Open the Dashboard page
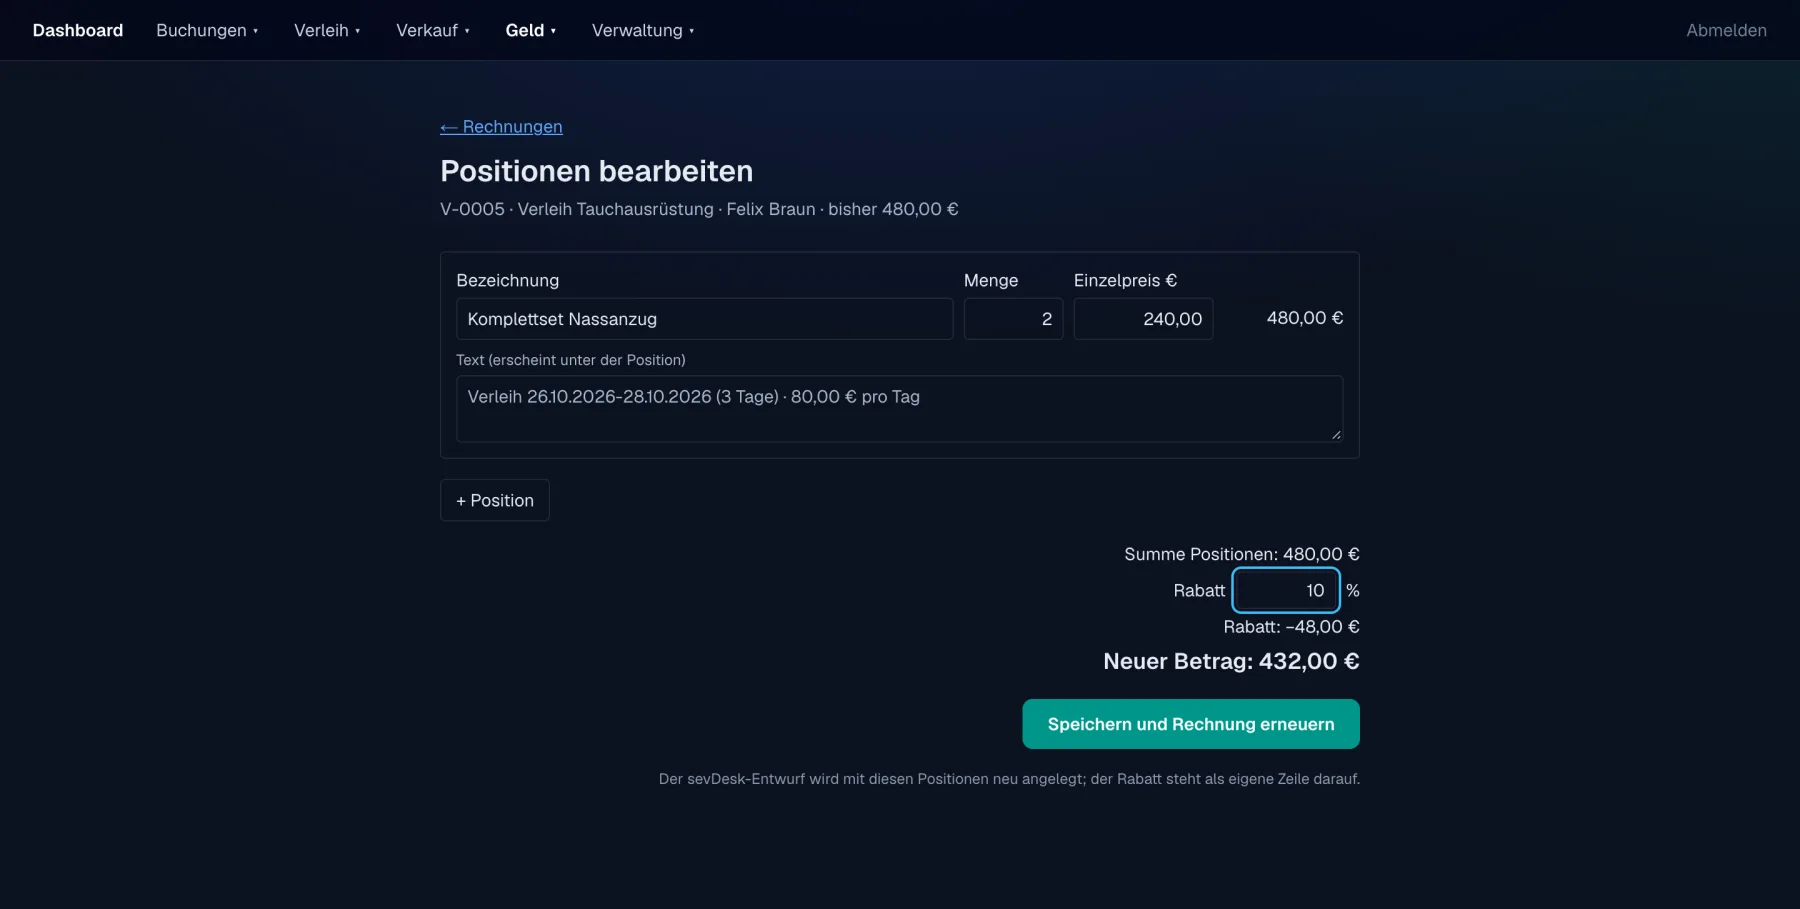The image size is (1800, 909). 78,30
